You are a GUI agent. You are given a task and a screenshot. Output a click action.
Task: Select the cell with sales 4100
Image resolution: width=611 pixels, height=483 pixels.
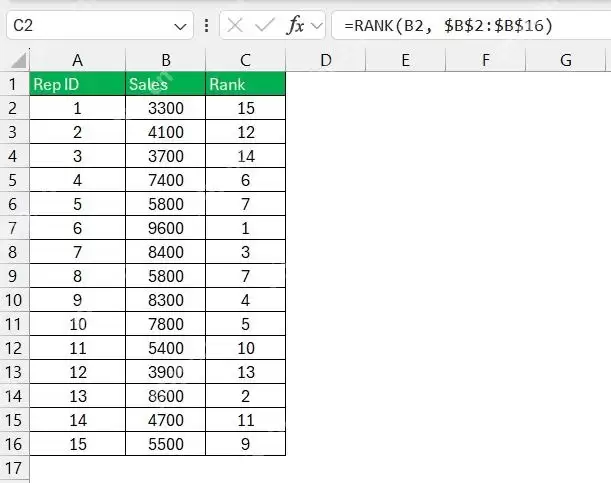point(166,132)
